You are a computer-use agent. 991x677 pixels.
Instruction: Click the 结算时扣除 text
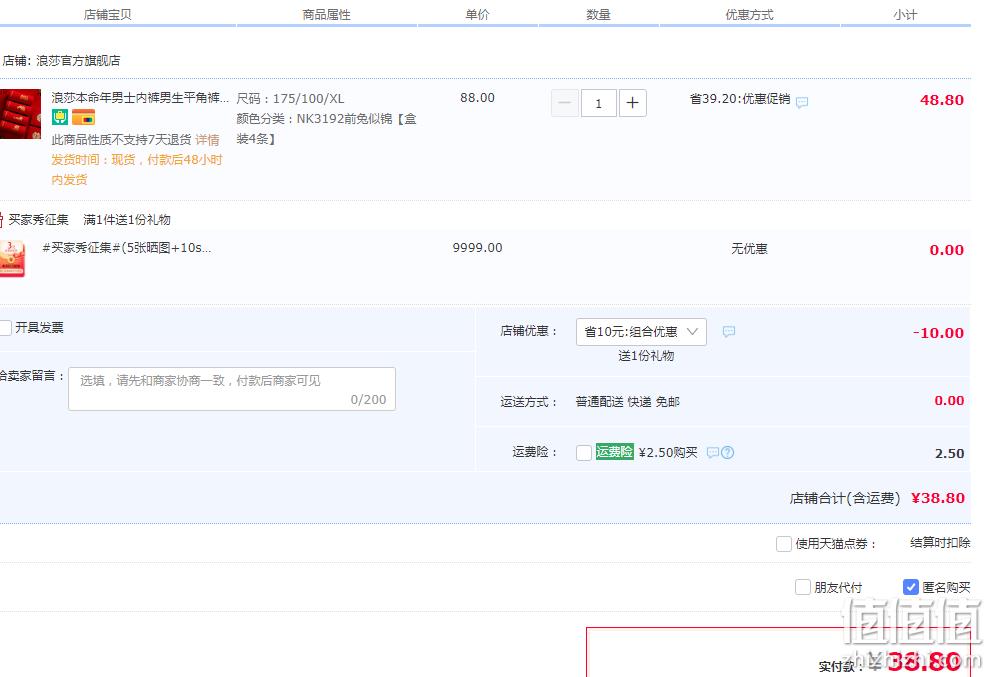[x=940, y=543]
